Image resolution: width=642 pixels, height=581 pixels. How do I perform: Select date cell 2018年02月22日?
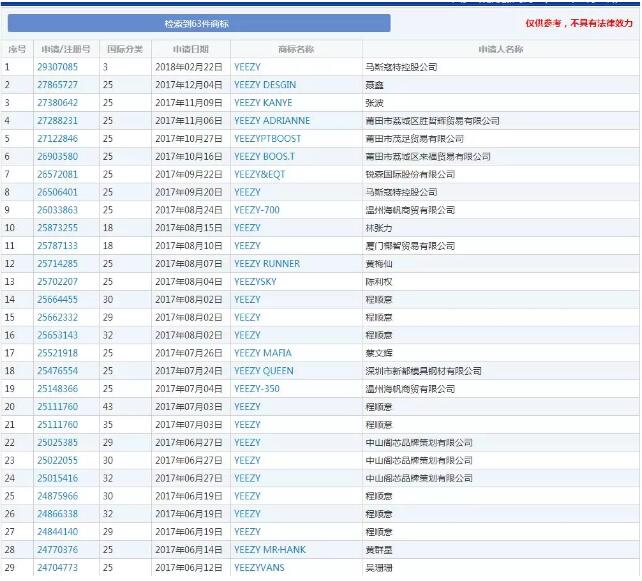pyautogui.click(x=189, y=67)
